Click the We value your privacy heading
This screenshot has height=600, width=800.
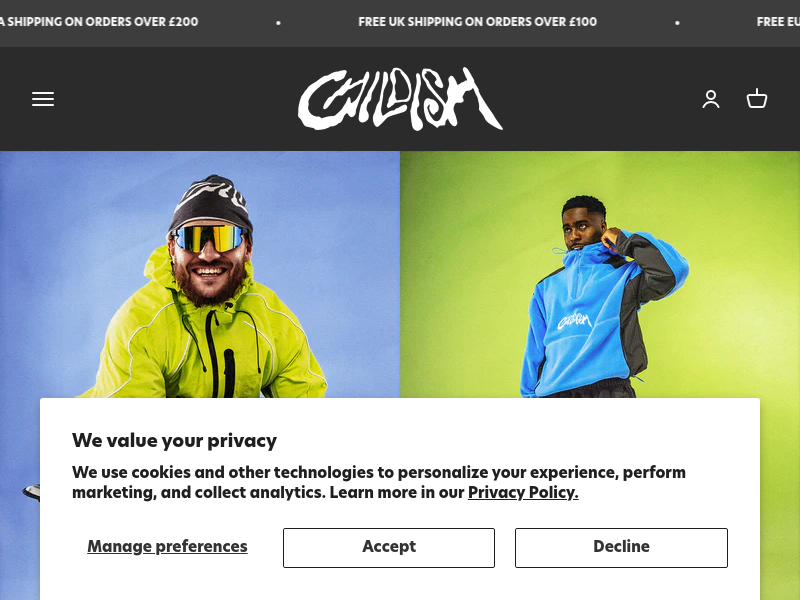[174, 440]
